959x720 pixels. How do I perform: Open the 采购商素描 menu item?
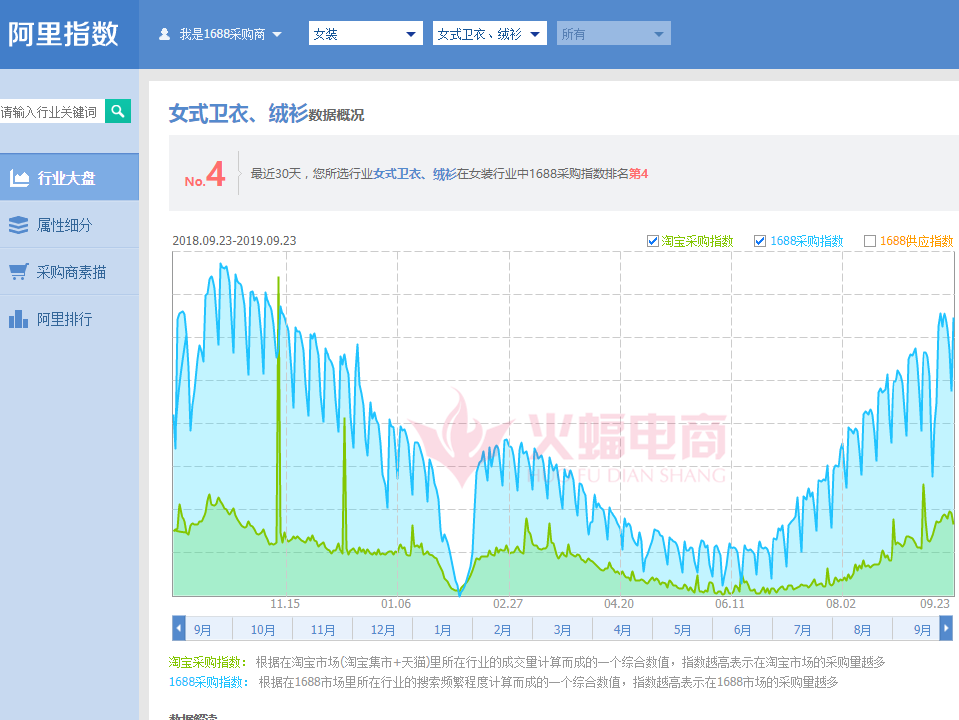69,272
